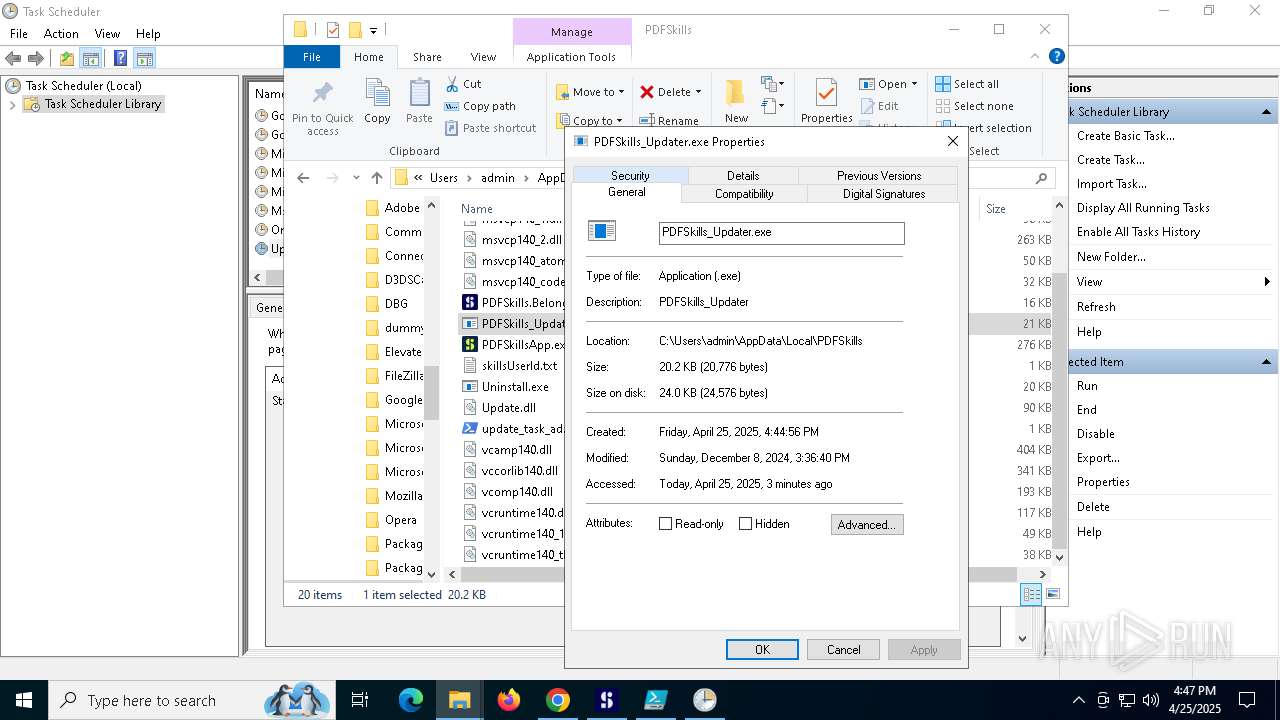Expand the Task Scheduler Library tree node
Image resolution: width=1280 pixels, height=720 pixels.
point(13,104)
